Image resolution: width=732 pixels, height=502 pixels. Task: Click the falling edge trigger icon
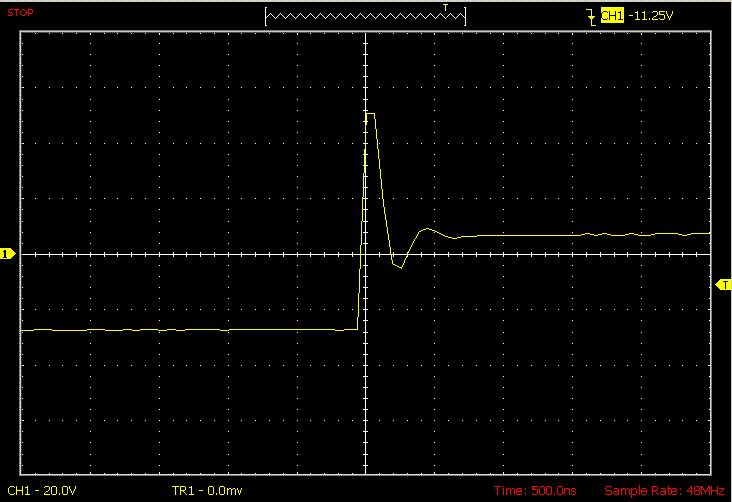click(591, 16)
